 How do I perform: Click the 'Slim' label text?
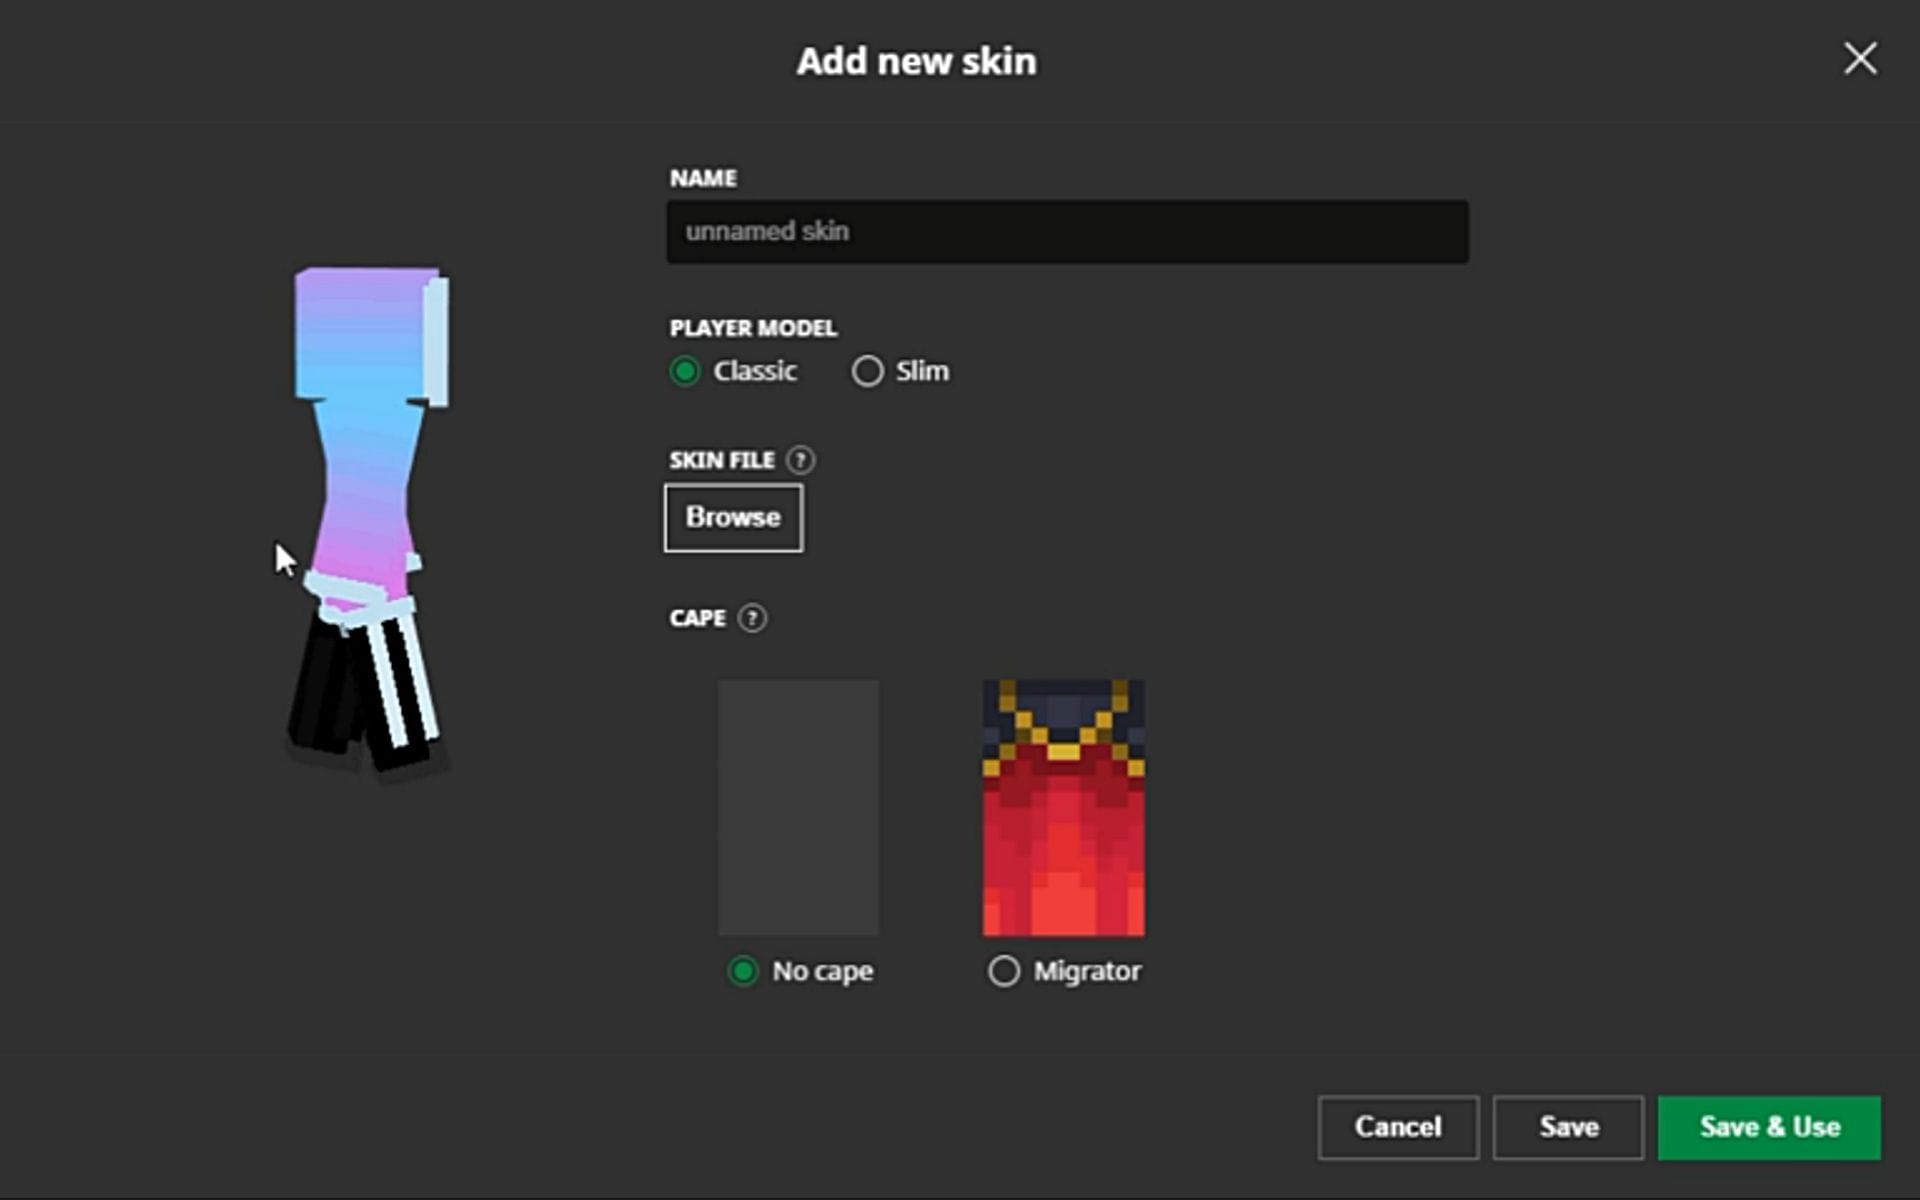click(920, 371)
